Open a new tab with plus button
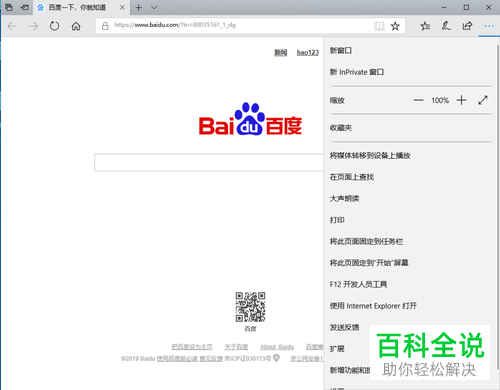Image resolution: width=500 pixels, height=390 pixels. click(139, 7)
